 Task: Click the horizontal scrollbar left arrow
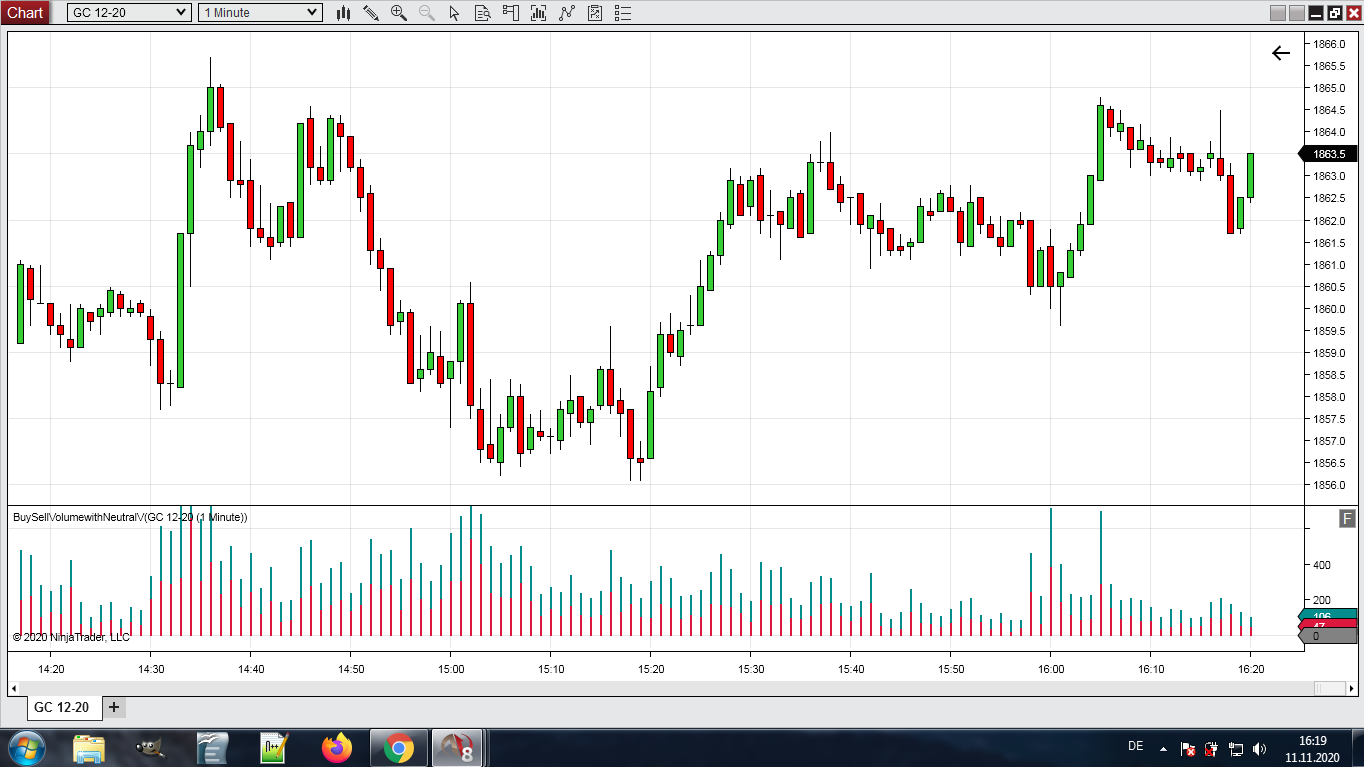[x=14, y=688]
